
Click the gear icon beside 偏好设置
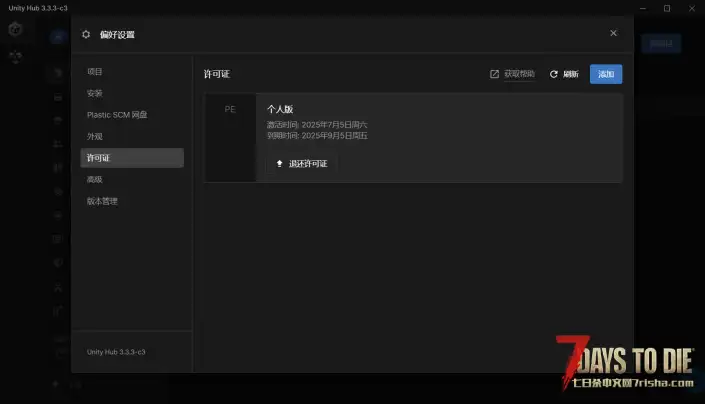86,35
